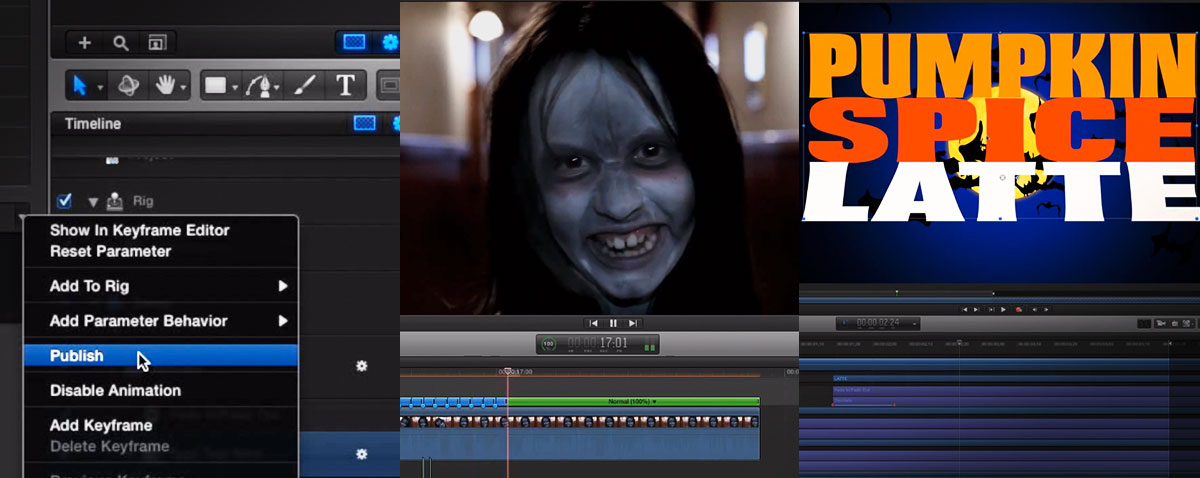Toggle the Rig layer checkbox
This screenshot has width=1200, height=478.
tap(65, 201)
